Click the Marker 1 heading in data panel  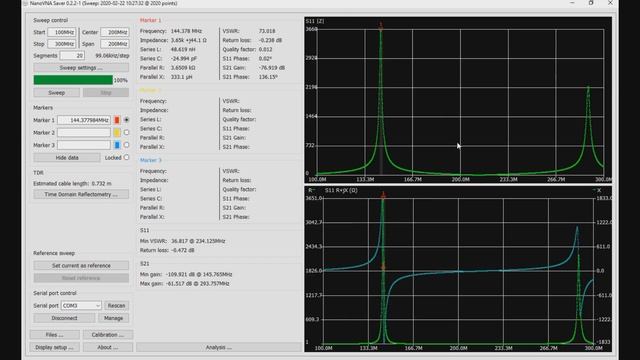click(x=150, y=20)
